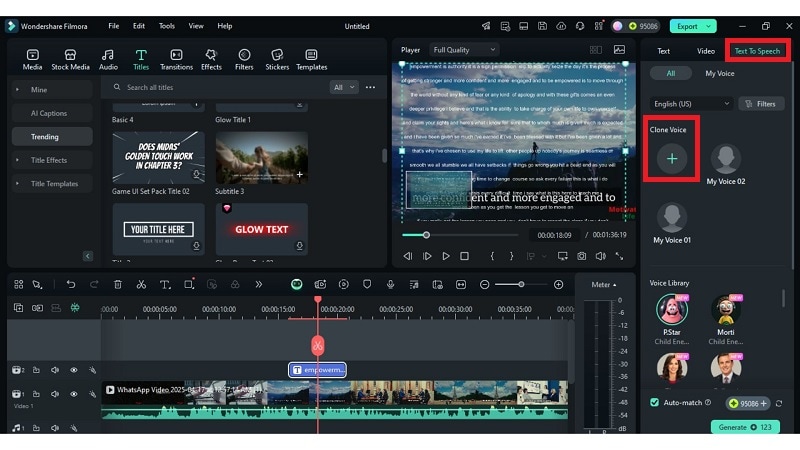
Task: Select AI Captions category
Action: [52, 113]
